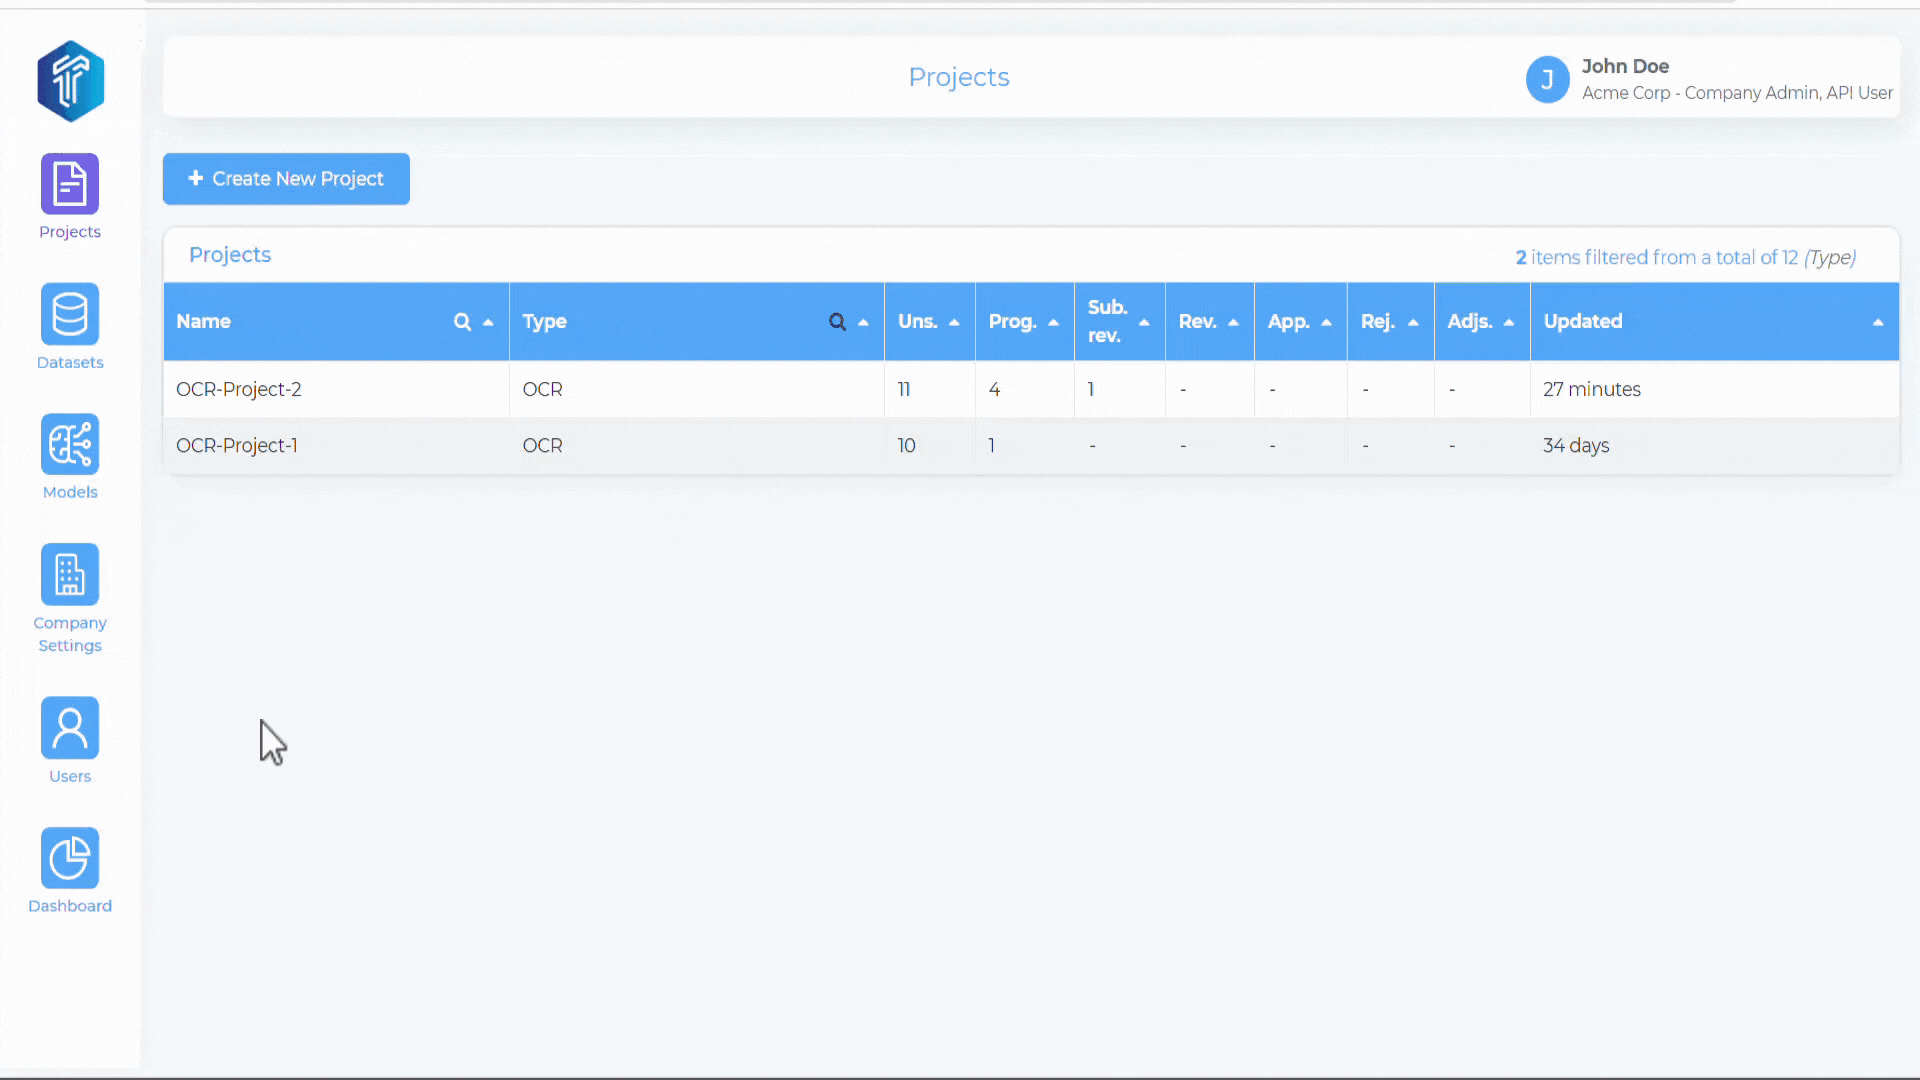Click OCR type cell of OCR-Project-2

click(542, 389)
